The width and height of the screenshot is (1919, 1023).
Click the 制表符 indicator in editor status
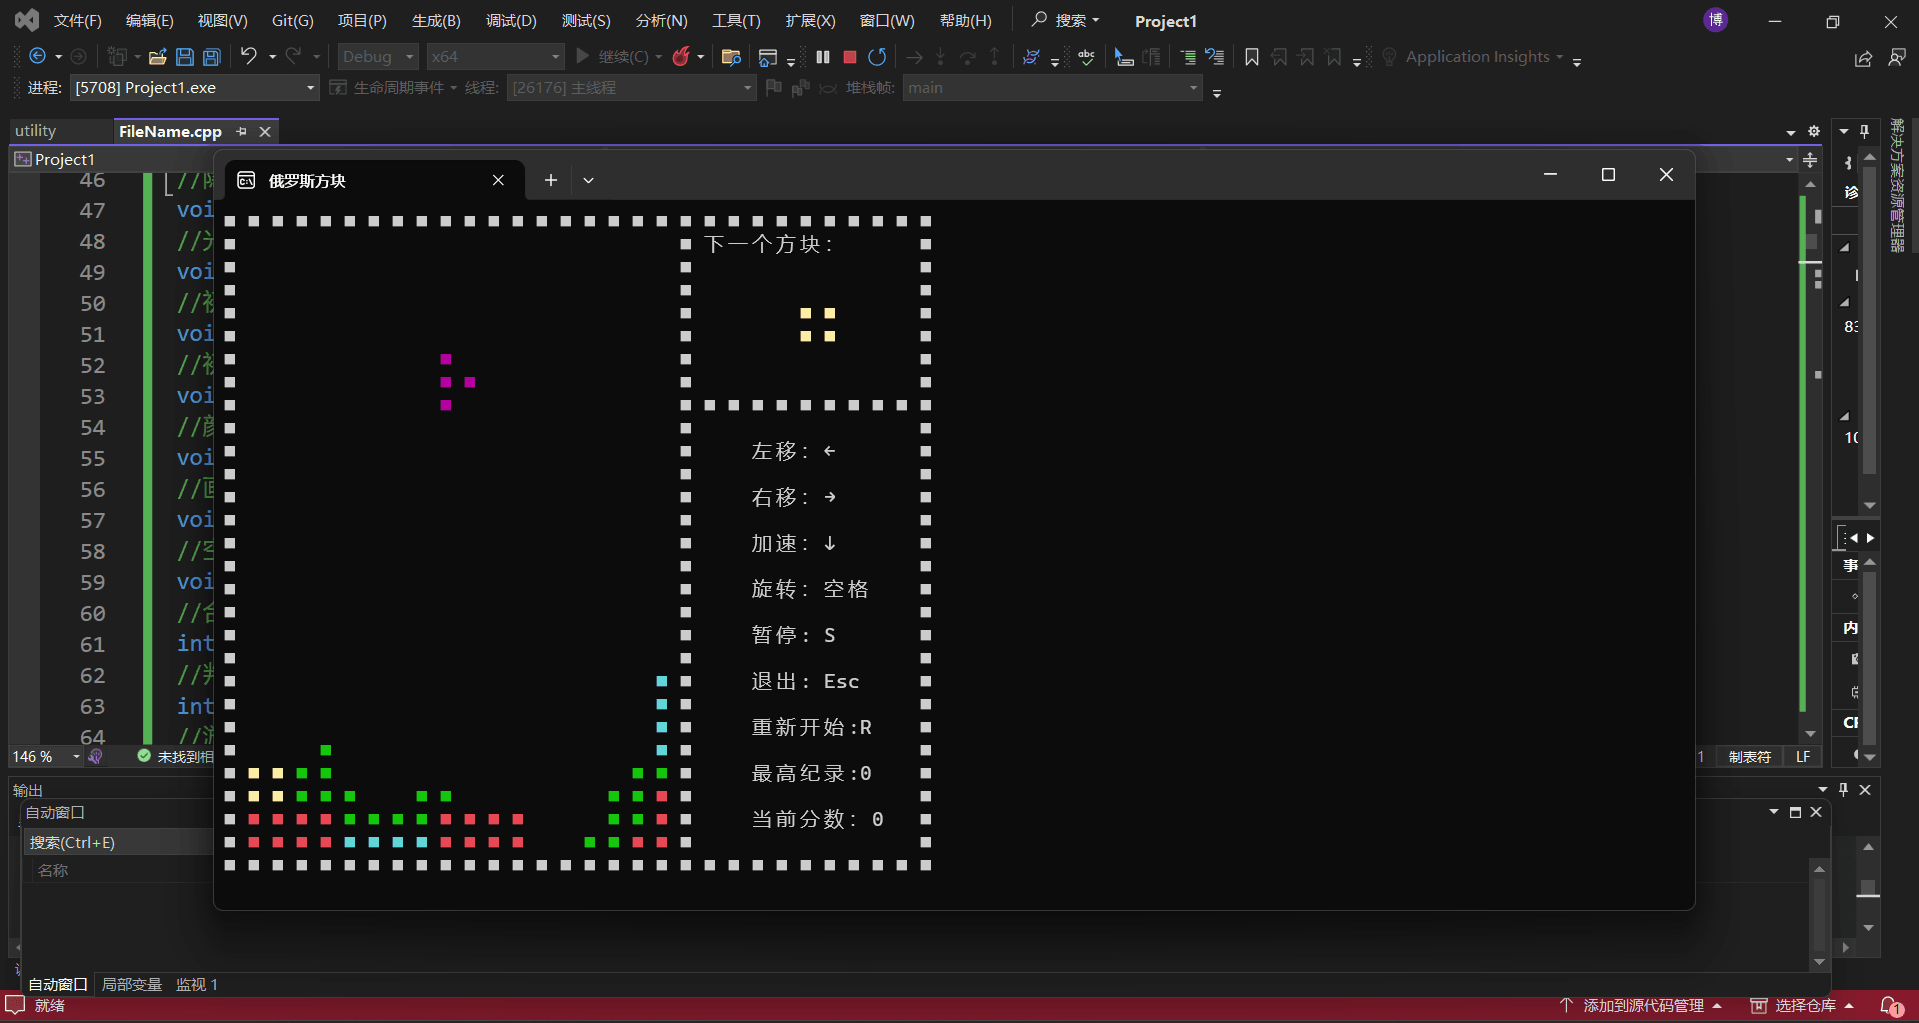(1749, 757)
